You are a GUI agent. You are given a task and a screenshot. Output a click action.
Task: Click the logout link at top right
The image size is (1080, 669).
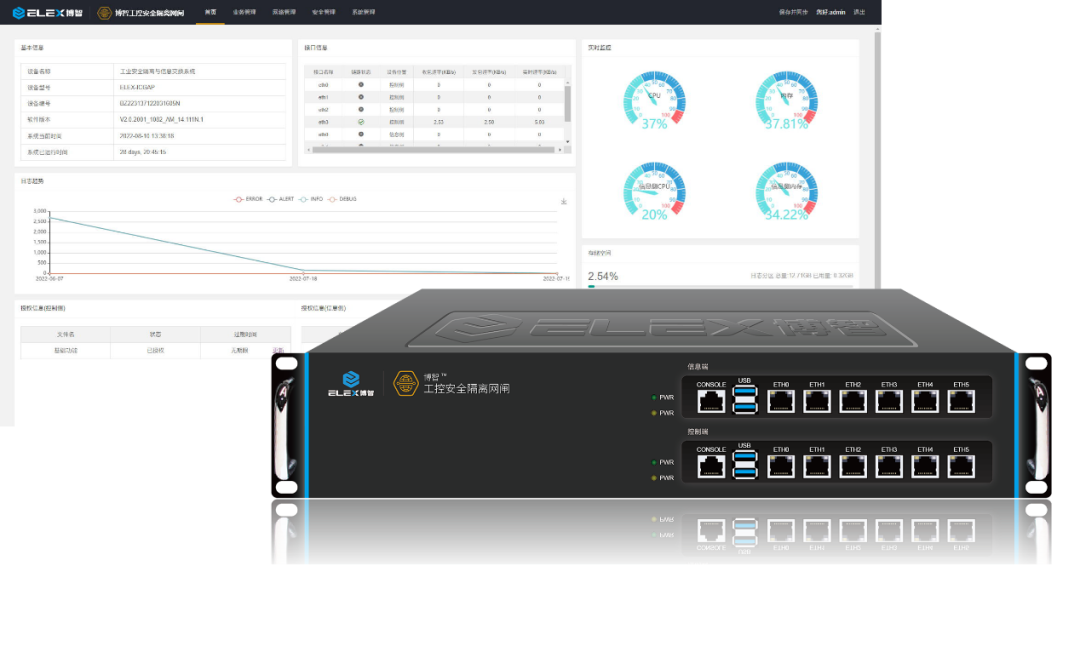click(860, 12)
